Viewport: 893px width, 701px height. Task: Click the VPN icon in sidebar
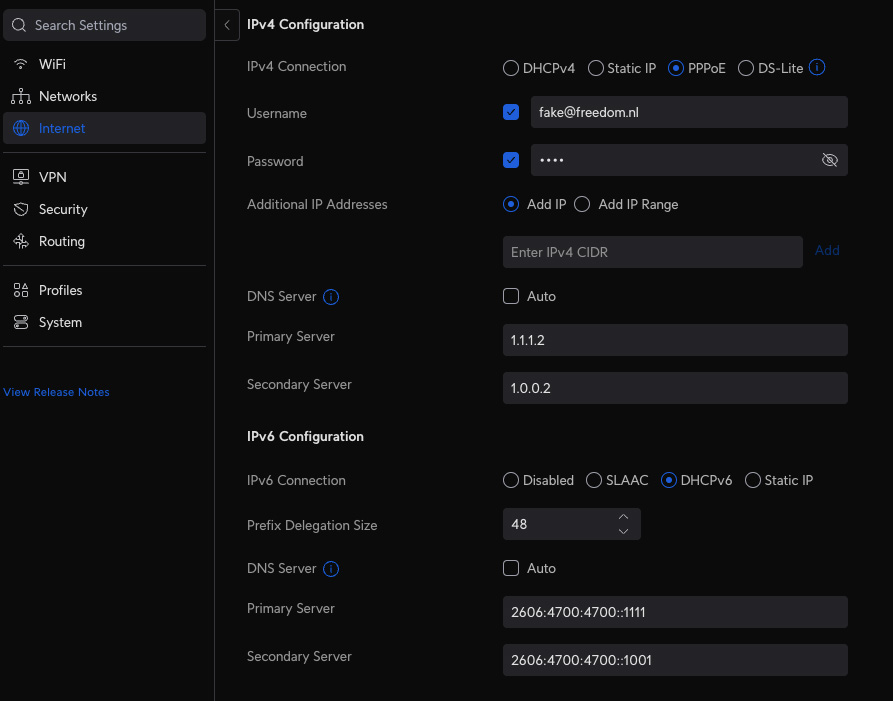[21, 177]
